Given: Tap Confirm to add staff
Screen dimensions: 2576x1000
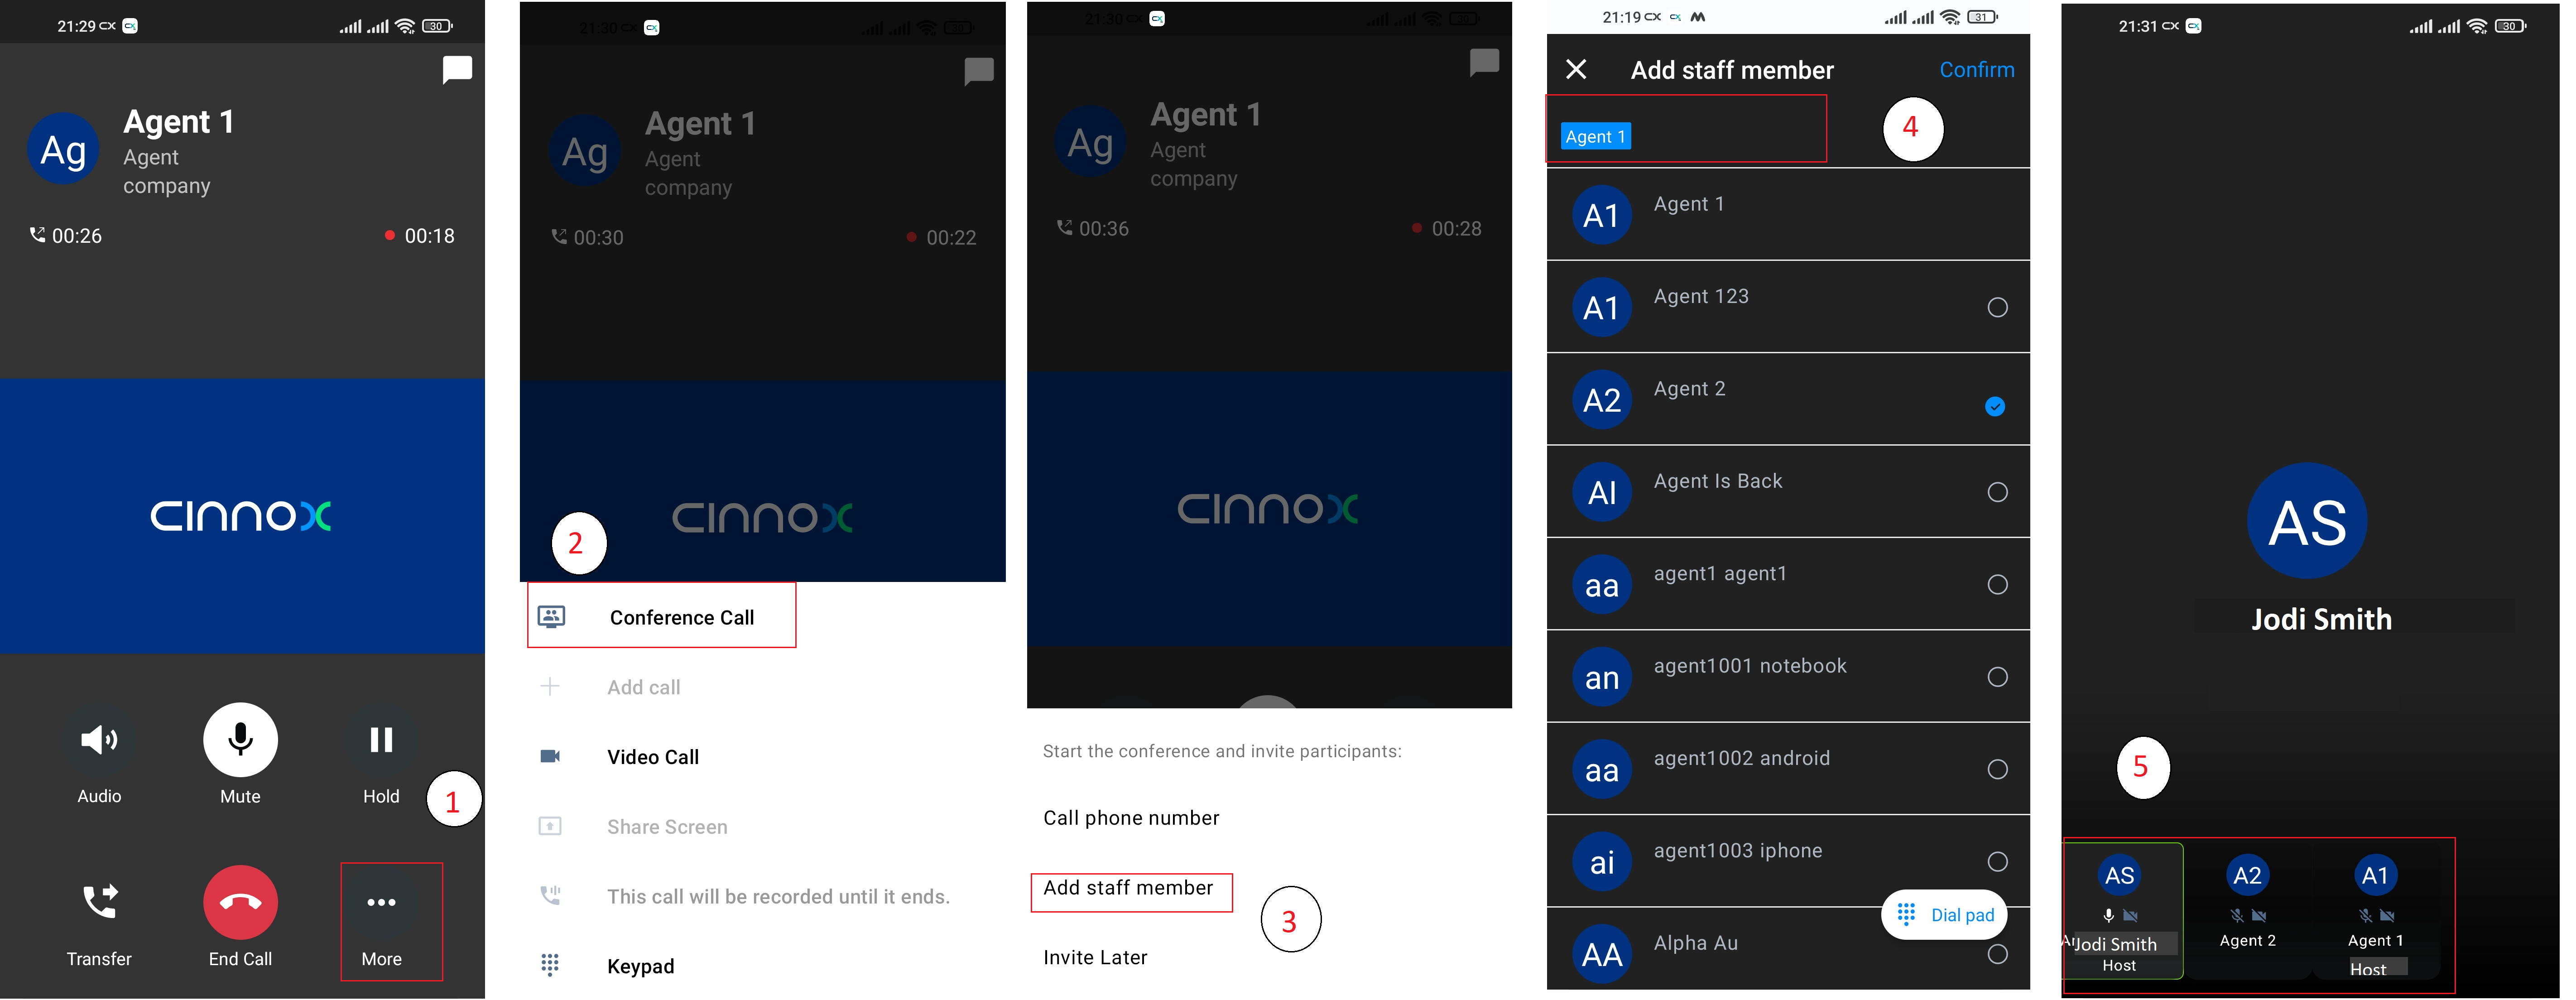Looking at the screenshot, I should [1976, 69].
